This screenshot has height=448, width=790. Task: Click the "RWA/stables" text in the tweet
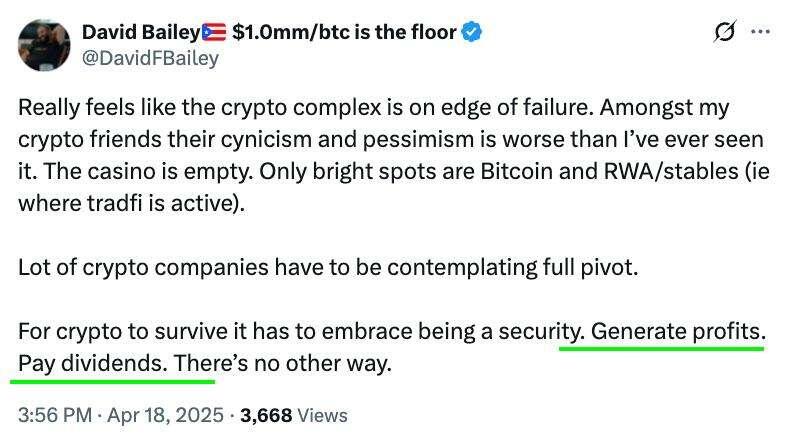pos(671,172)
